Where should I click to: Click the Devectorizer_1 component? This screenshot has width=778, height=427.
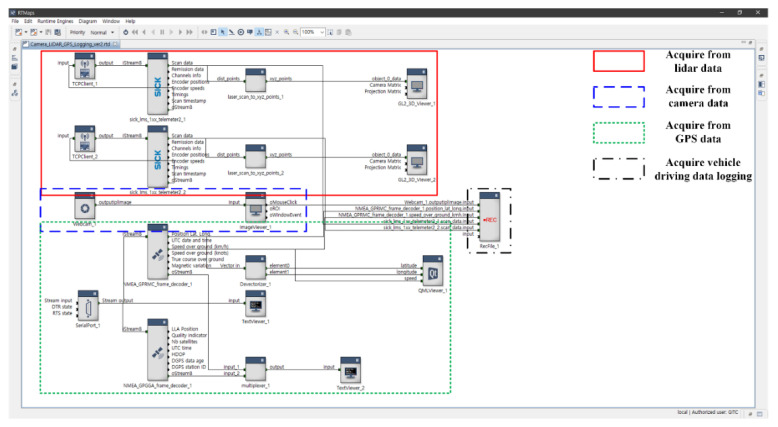pos(254,268)
